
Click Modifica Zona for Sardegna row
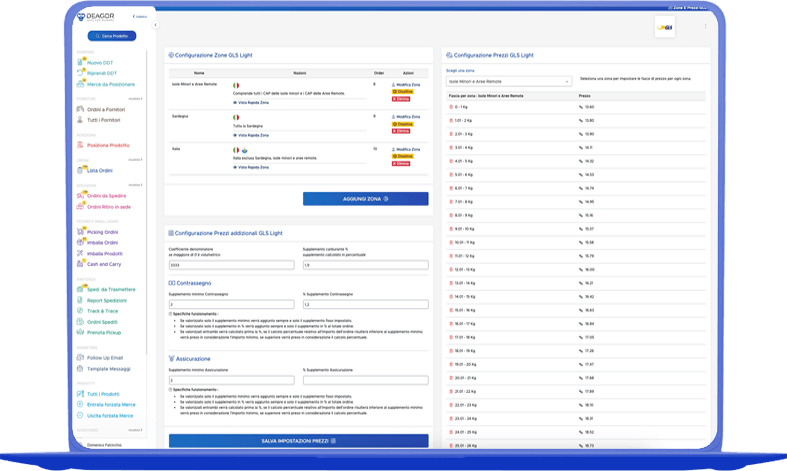click(406, 116)
